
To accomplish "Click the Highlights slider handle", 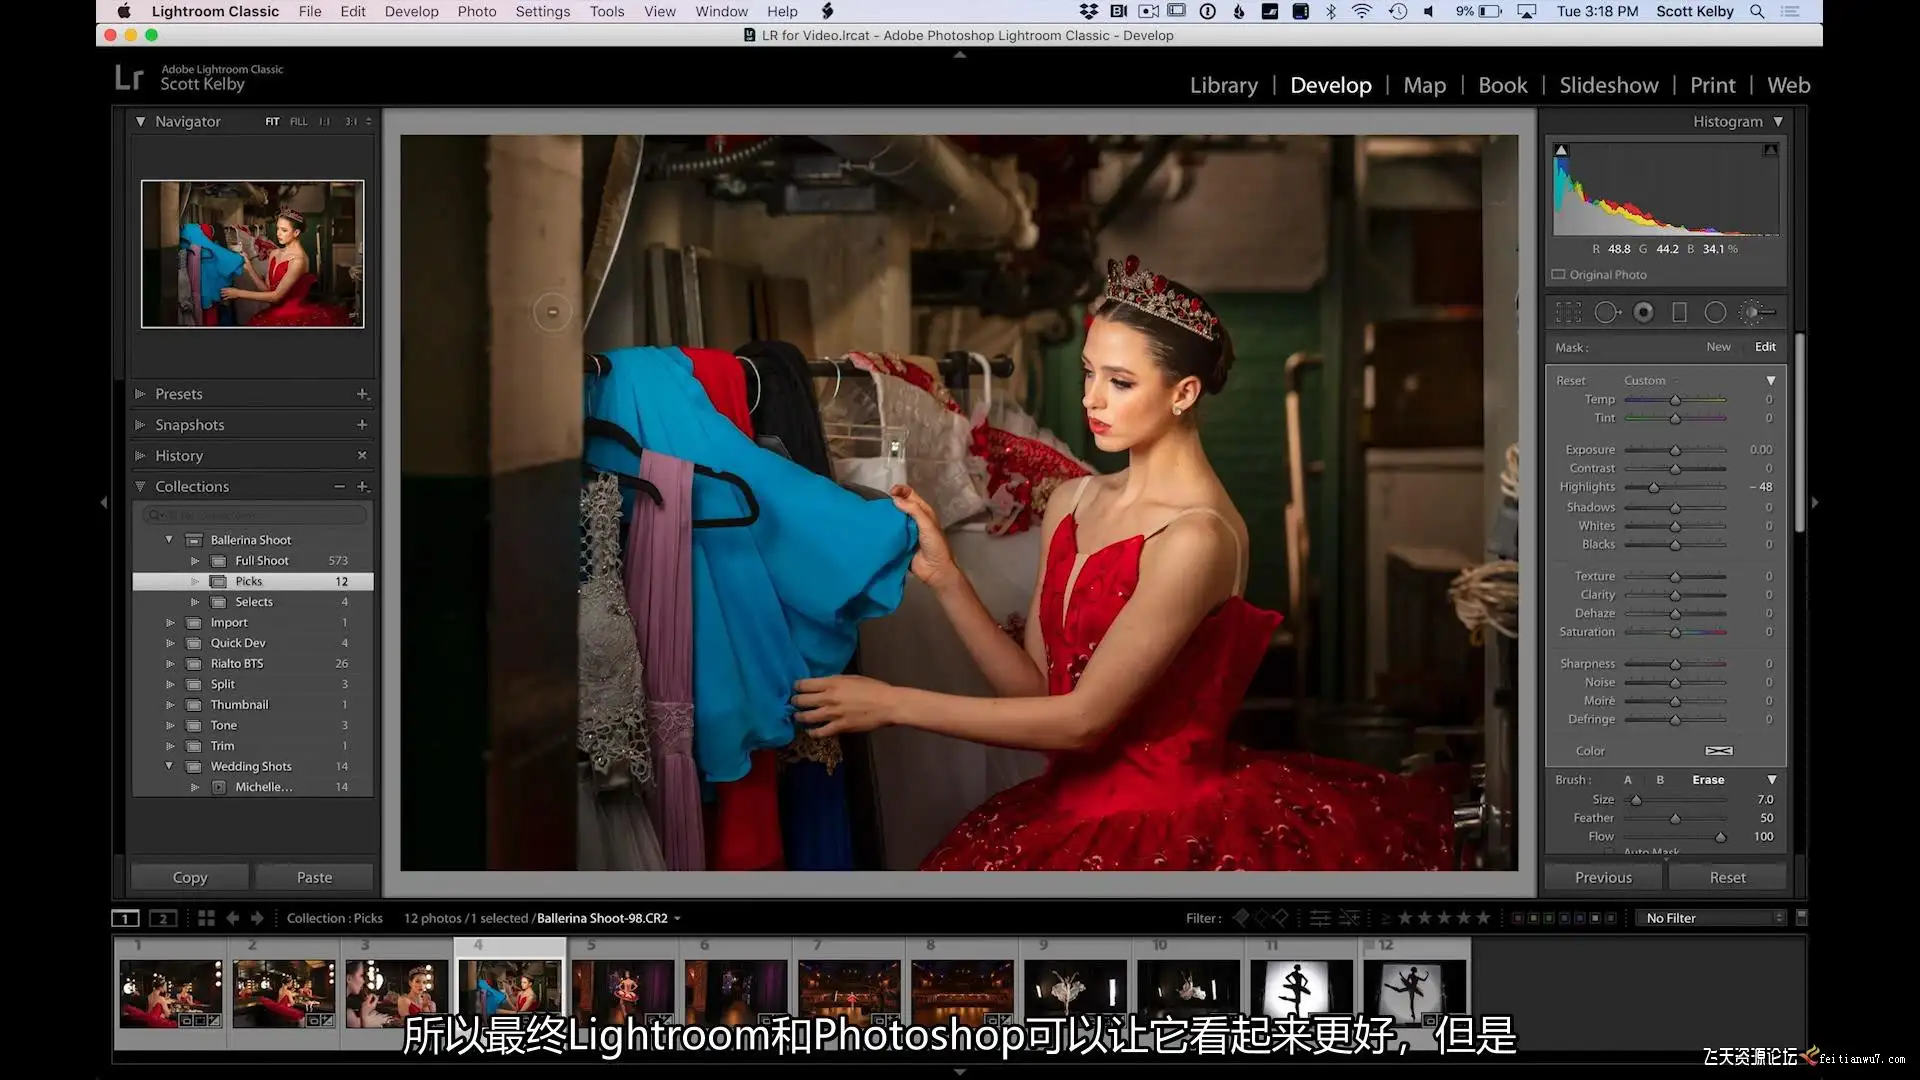I will coord(1653,488).
